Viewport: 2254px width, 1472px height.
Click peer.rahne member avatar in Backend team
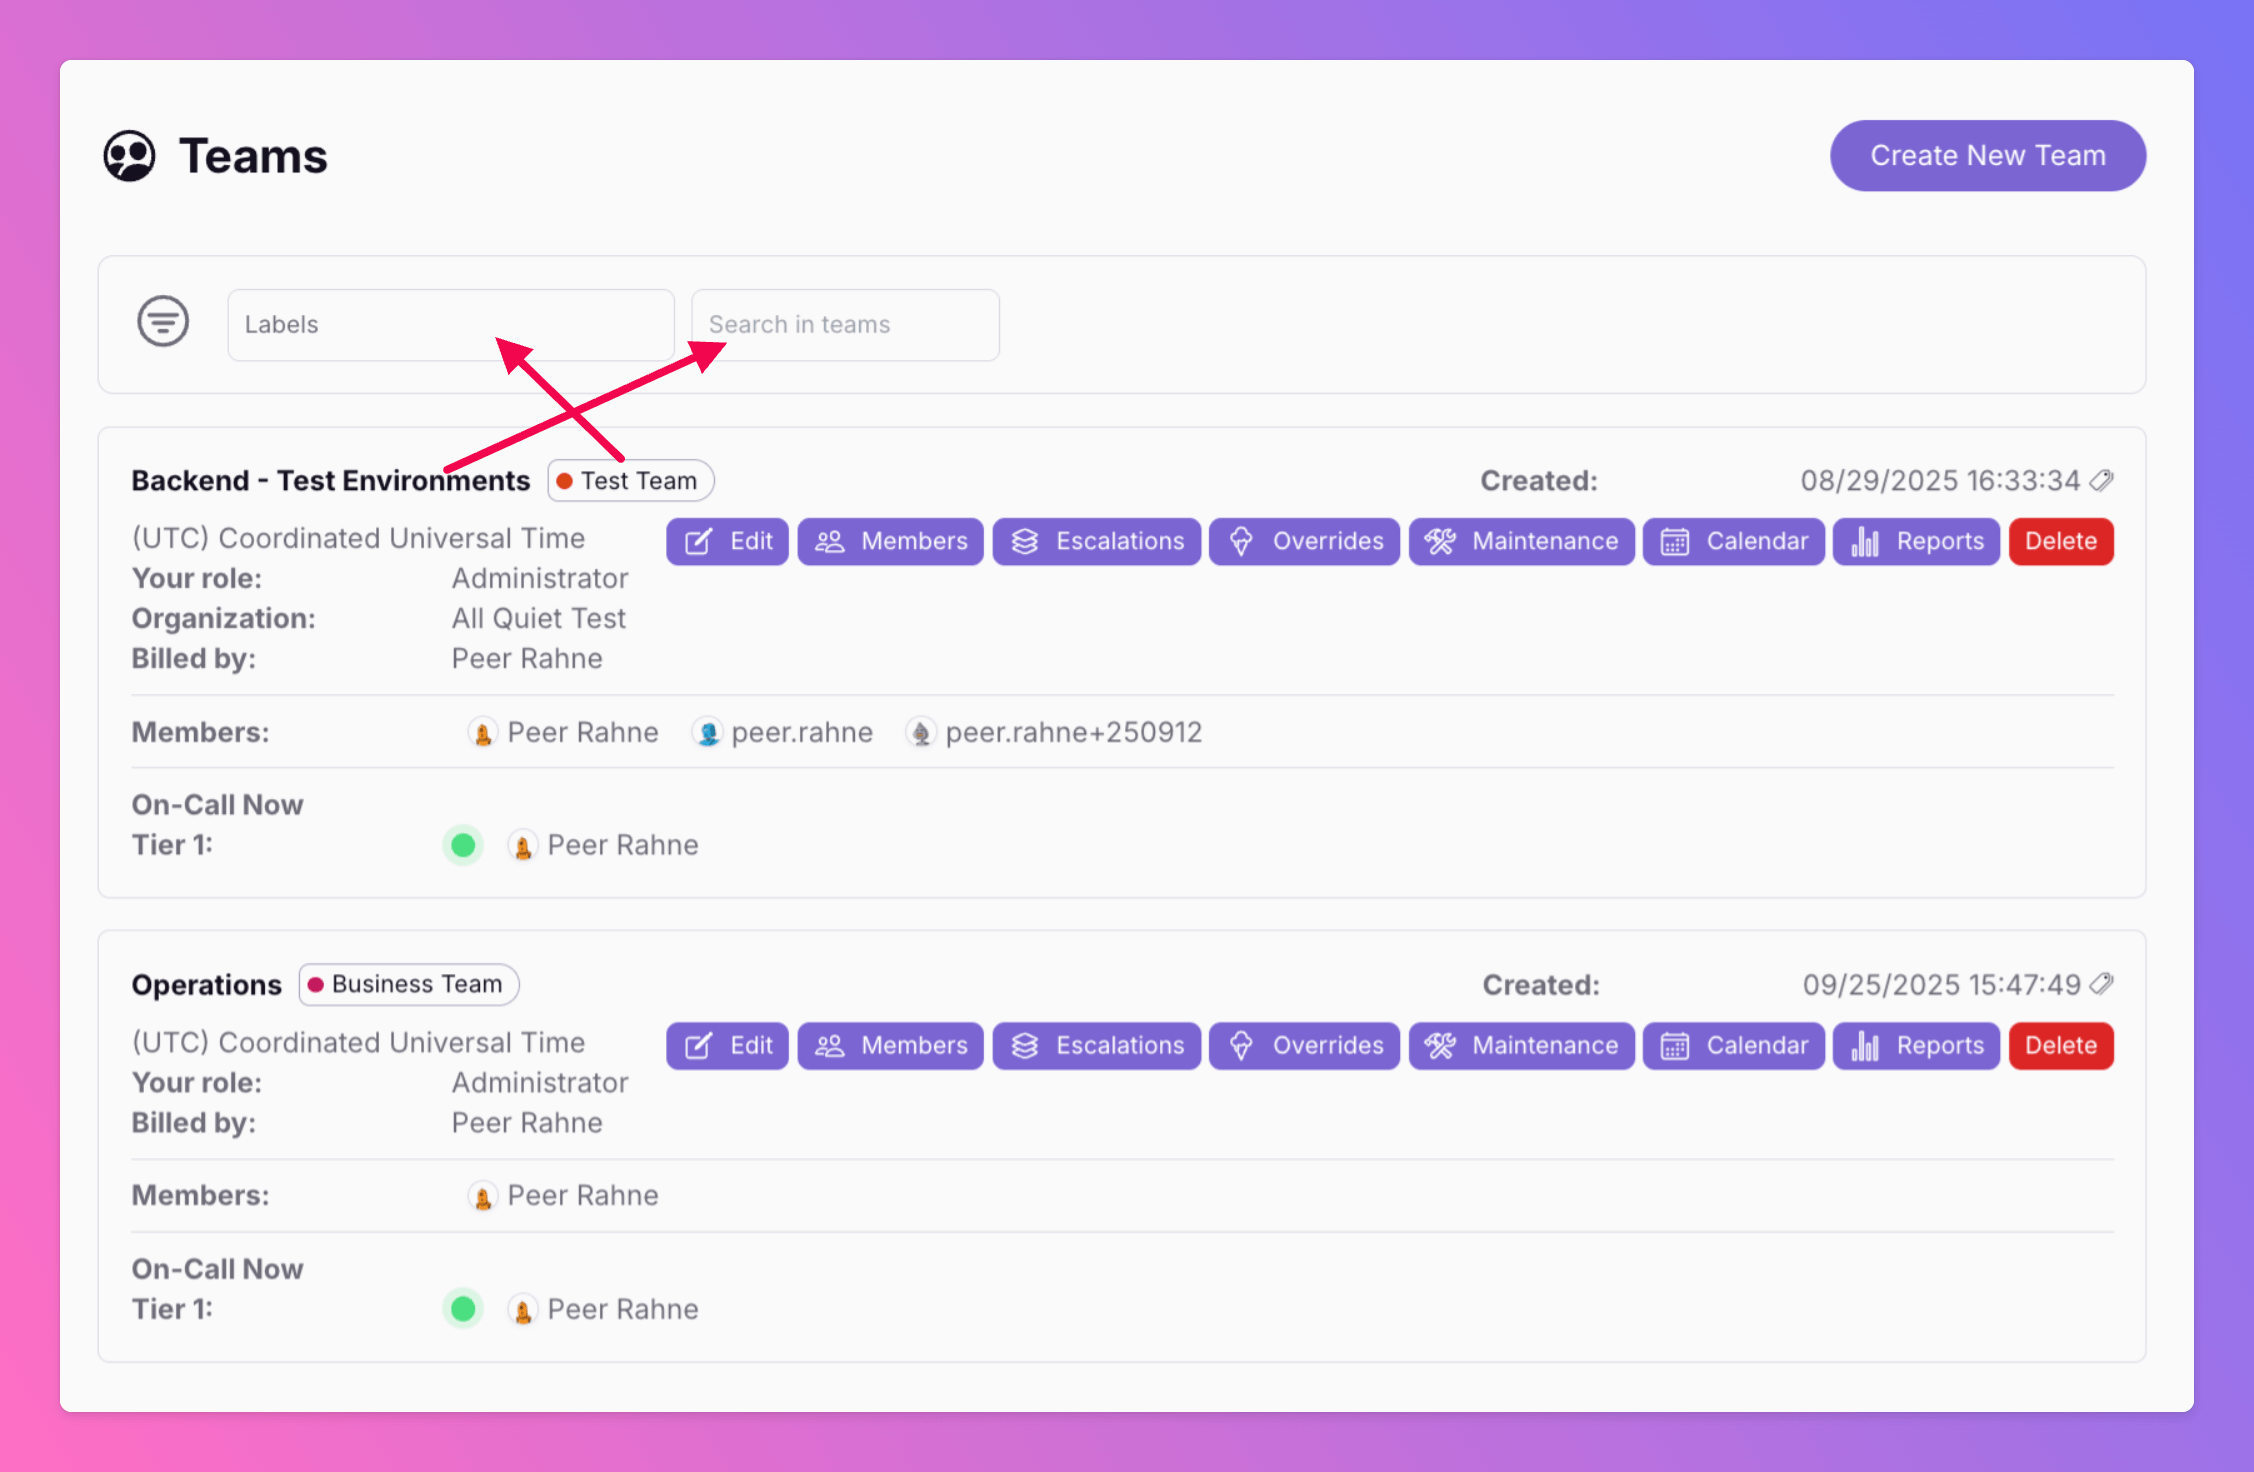tap(707, 733)
